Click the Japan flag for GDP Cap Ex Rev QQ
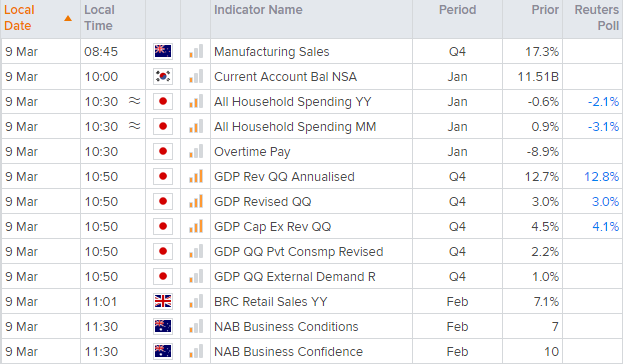This screenshot has height=364, width=623. click(x=163, y=226)
